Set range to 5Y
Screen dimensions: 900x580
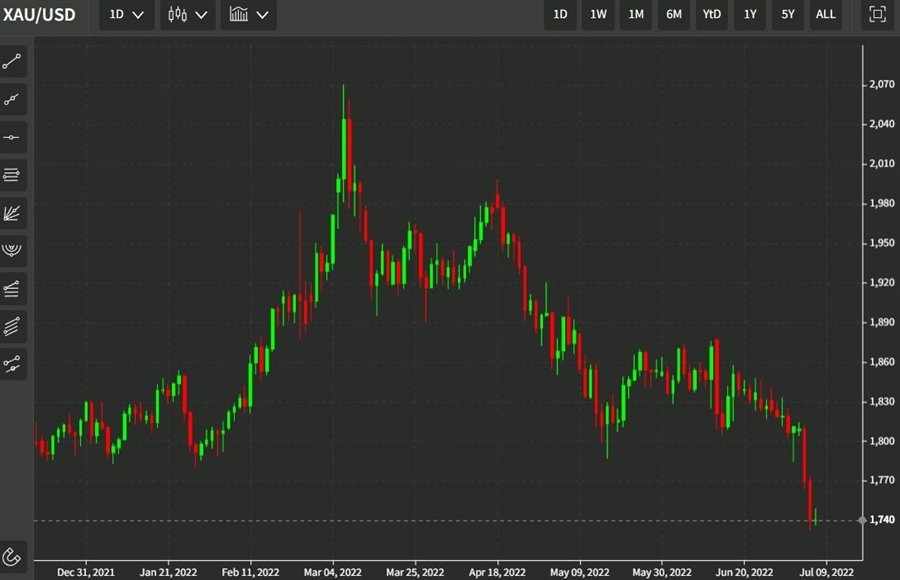788,14
